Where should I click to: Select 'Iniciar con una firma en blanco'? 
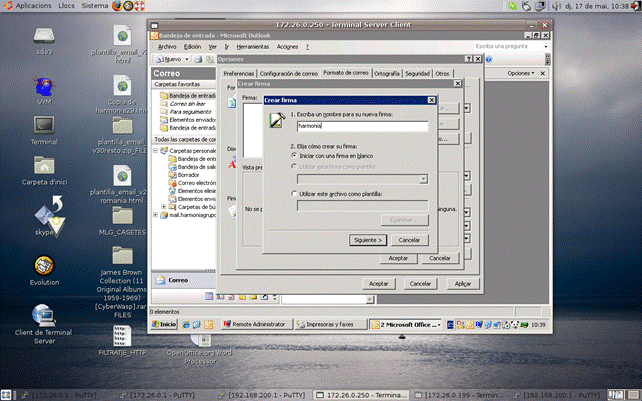point(294,156)
